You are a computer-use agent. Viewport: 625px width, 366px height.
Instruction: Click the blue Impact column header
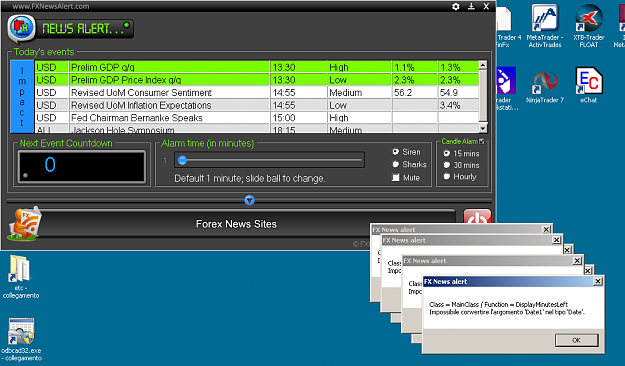(22, 96)
